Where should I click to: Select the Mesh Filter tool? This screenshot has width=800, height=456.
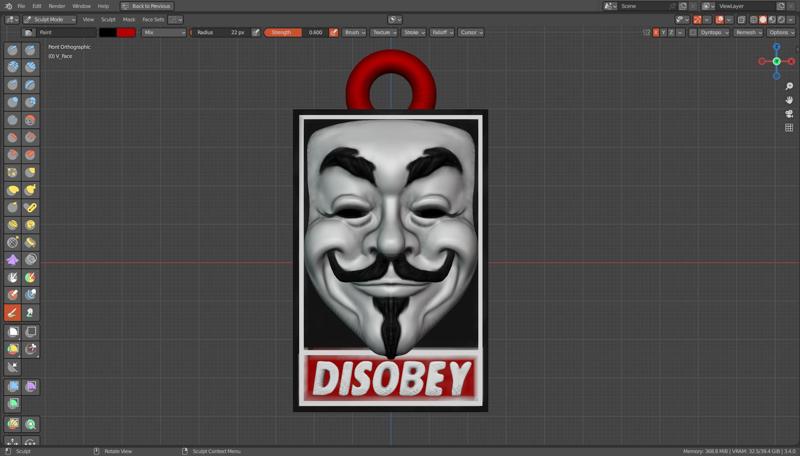(13, 387)
